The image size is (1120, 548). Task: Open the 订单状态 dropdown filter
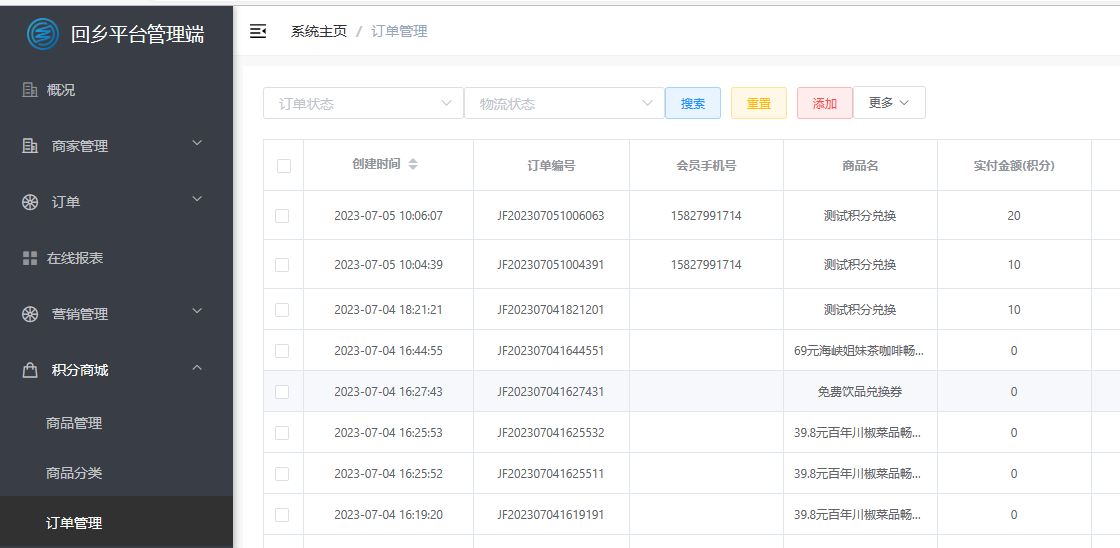[x=363, y=103]
